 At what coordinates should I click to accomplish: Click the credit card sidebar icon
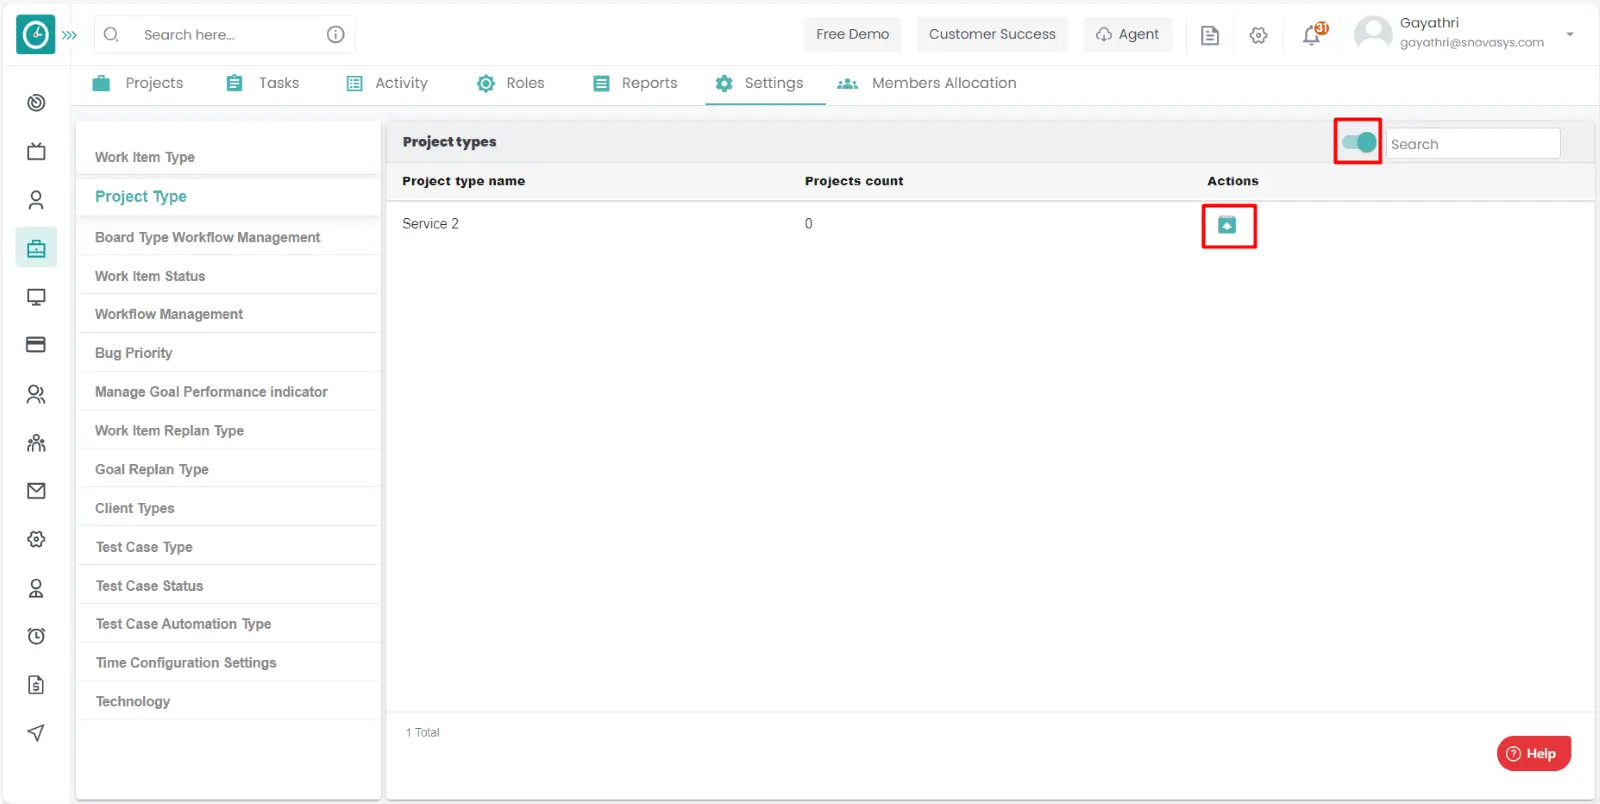coord(36,345)
